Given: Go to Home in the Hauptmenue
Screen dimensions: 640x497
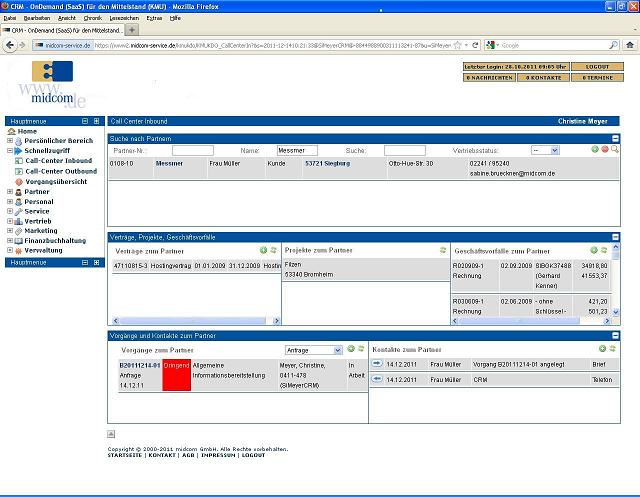Looking at the screenshot, I should 27,131.
